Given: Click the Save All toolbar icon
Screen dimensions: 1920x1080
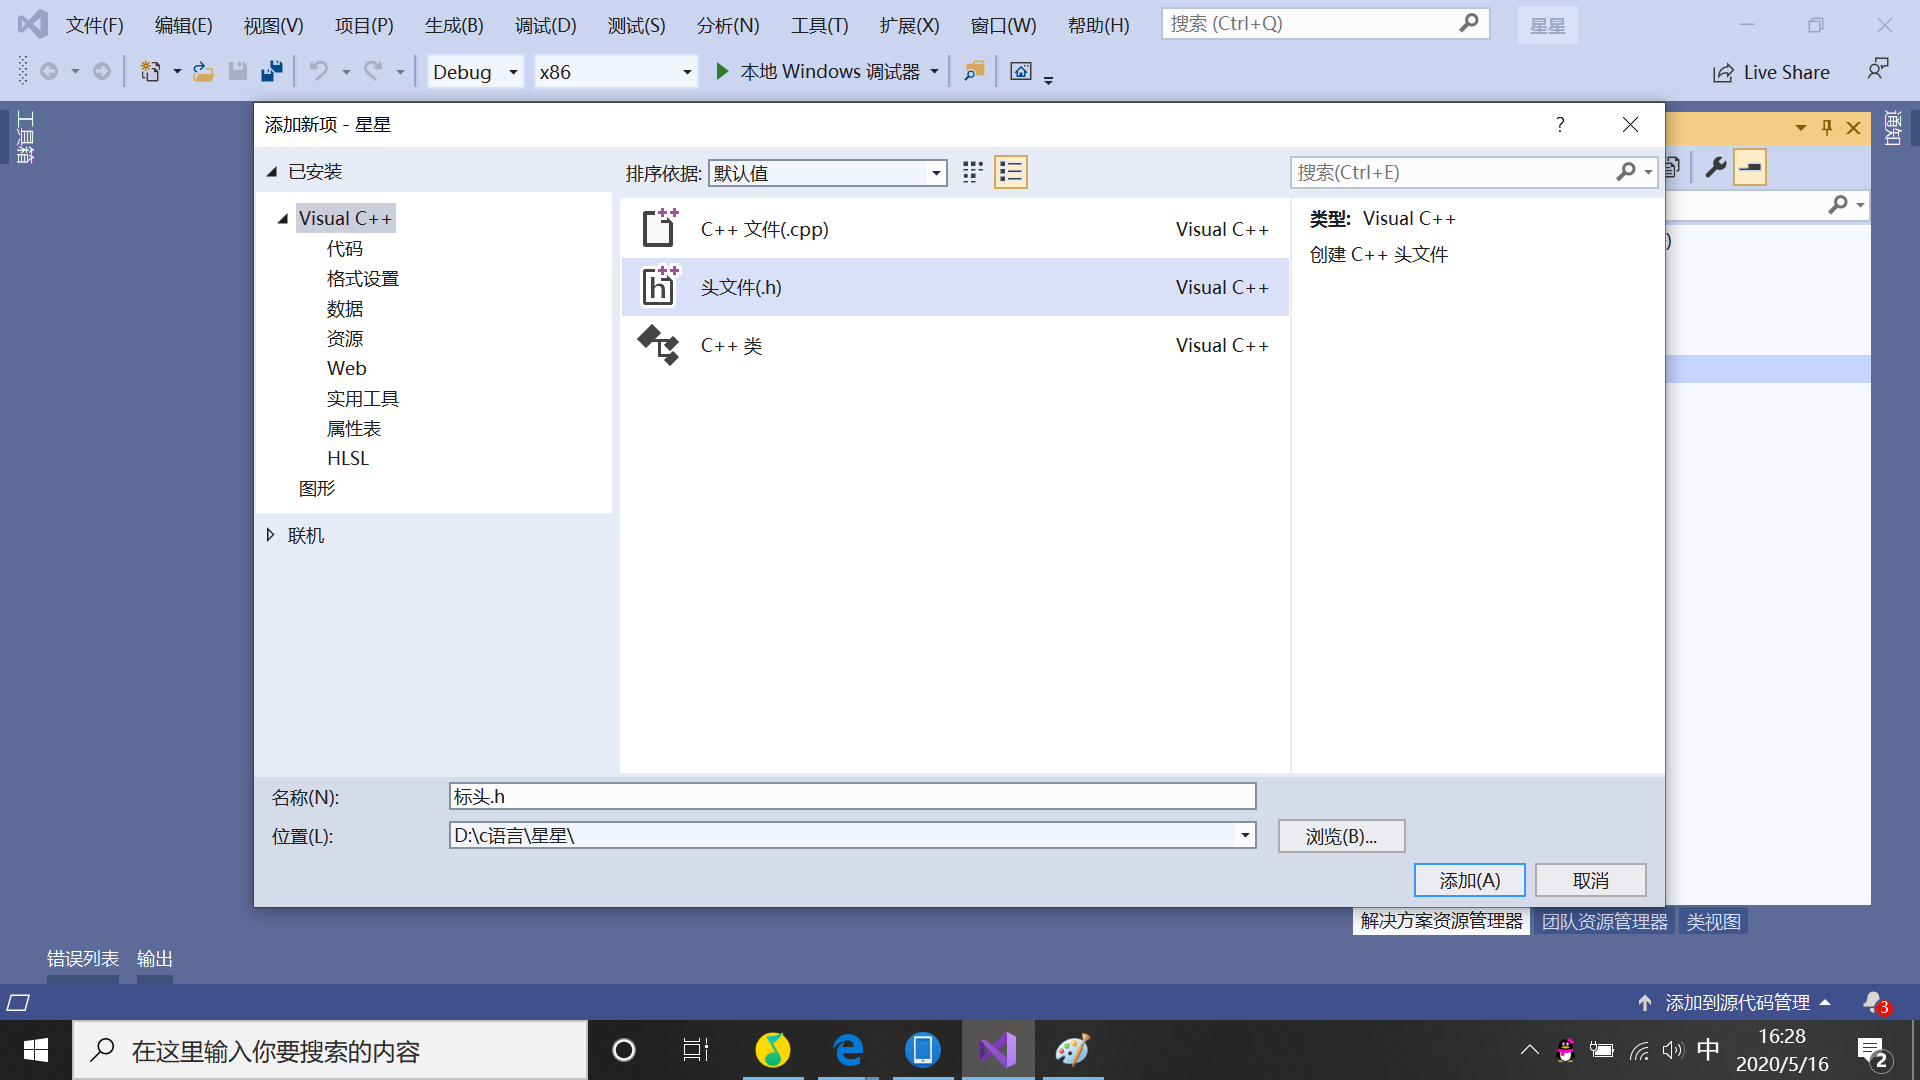Looking at the screenshot, I should (271, 71).
